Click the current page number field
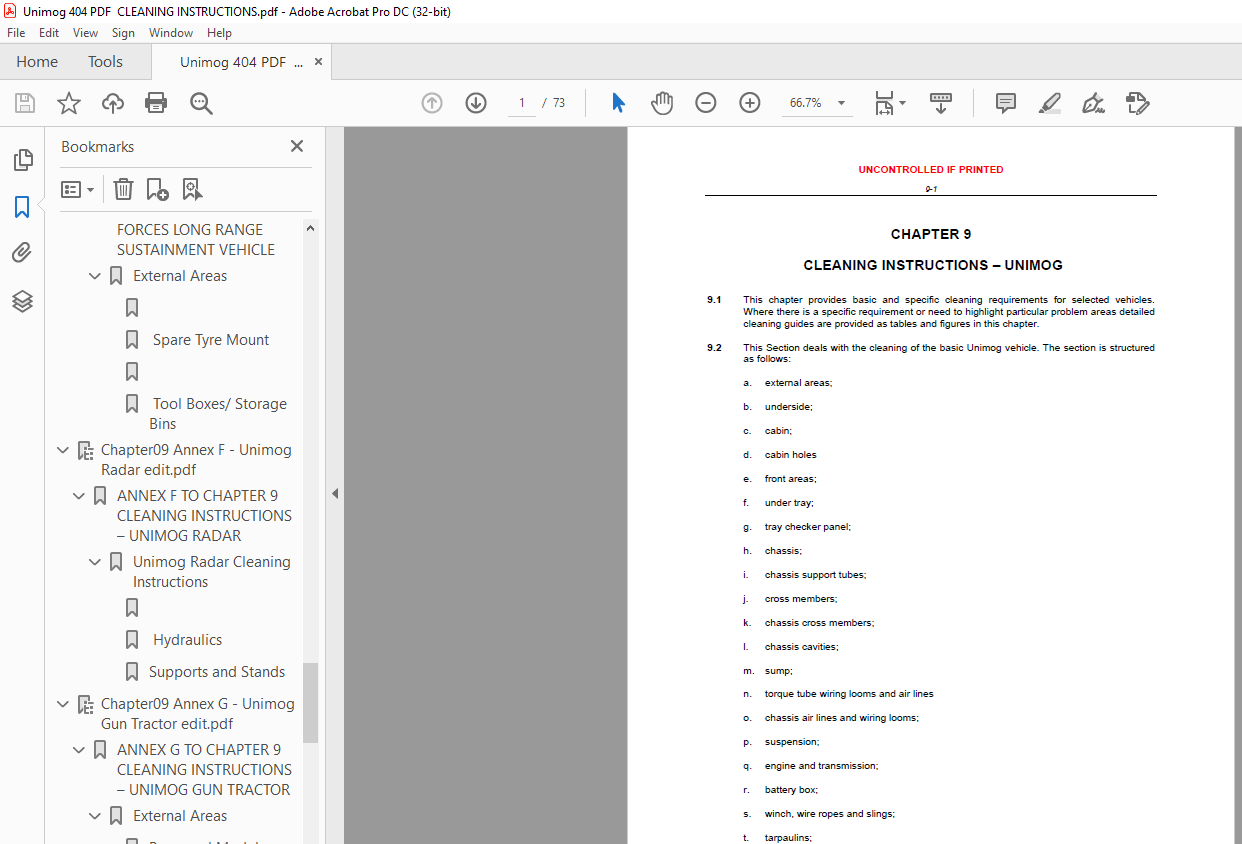Viewport: 1242px width, 844px height. tap(522, 103)
